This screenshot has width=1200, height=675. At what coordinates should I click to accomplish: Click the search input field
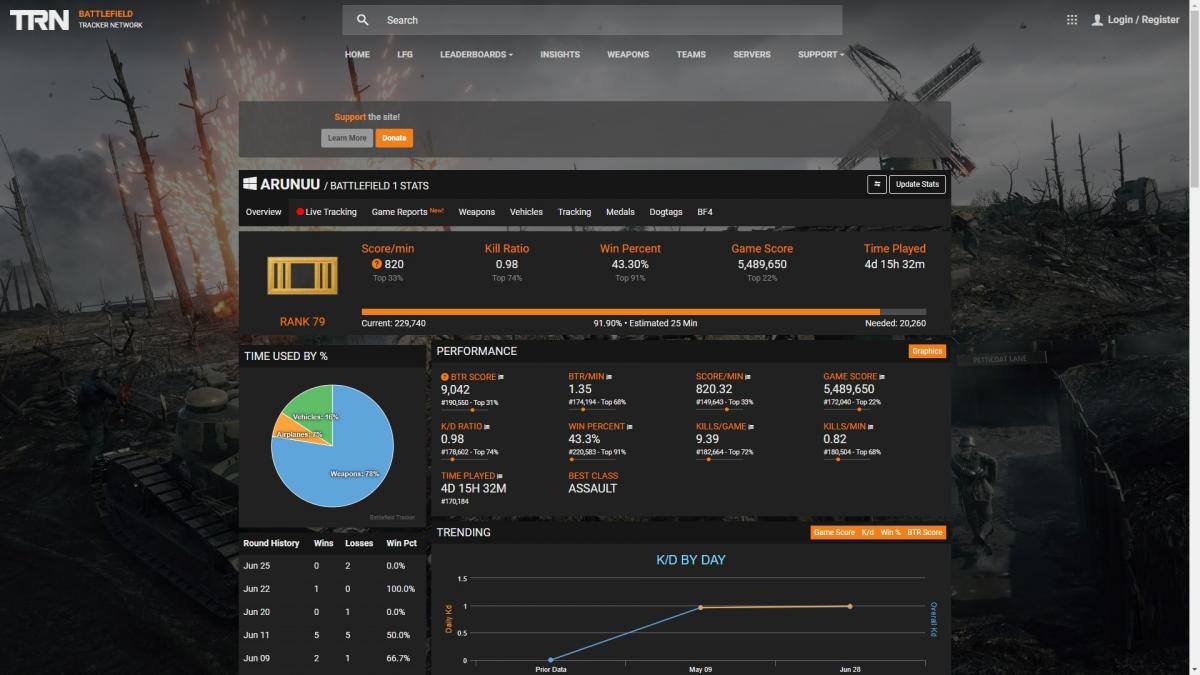(x=592, y=20)
